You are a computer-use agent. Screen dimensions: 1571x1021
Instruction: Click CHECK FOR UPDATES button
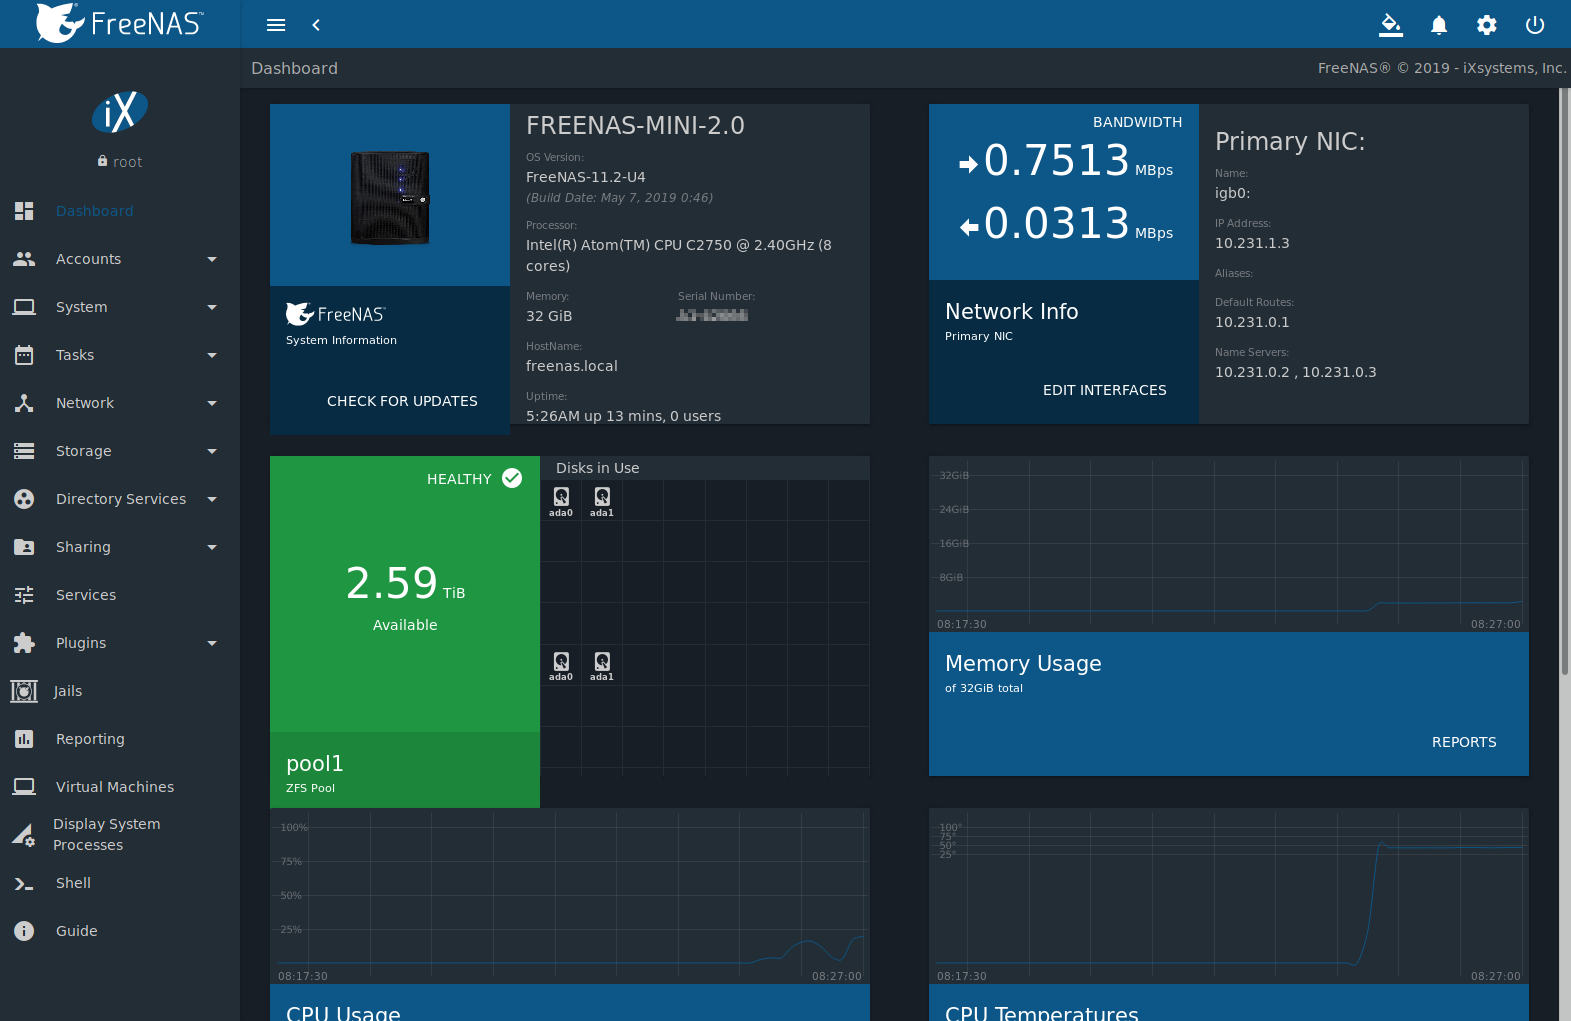pos(402,401)
